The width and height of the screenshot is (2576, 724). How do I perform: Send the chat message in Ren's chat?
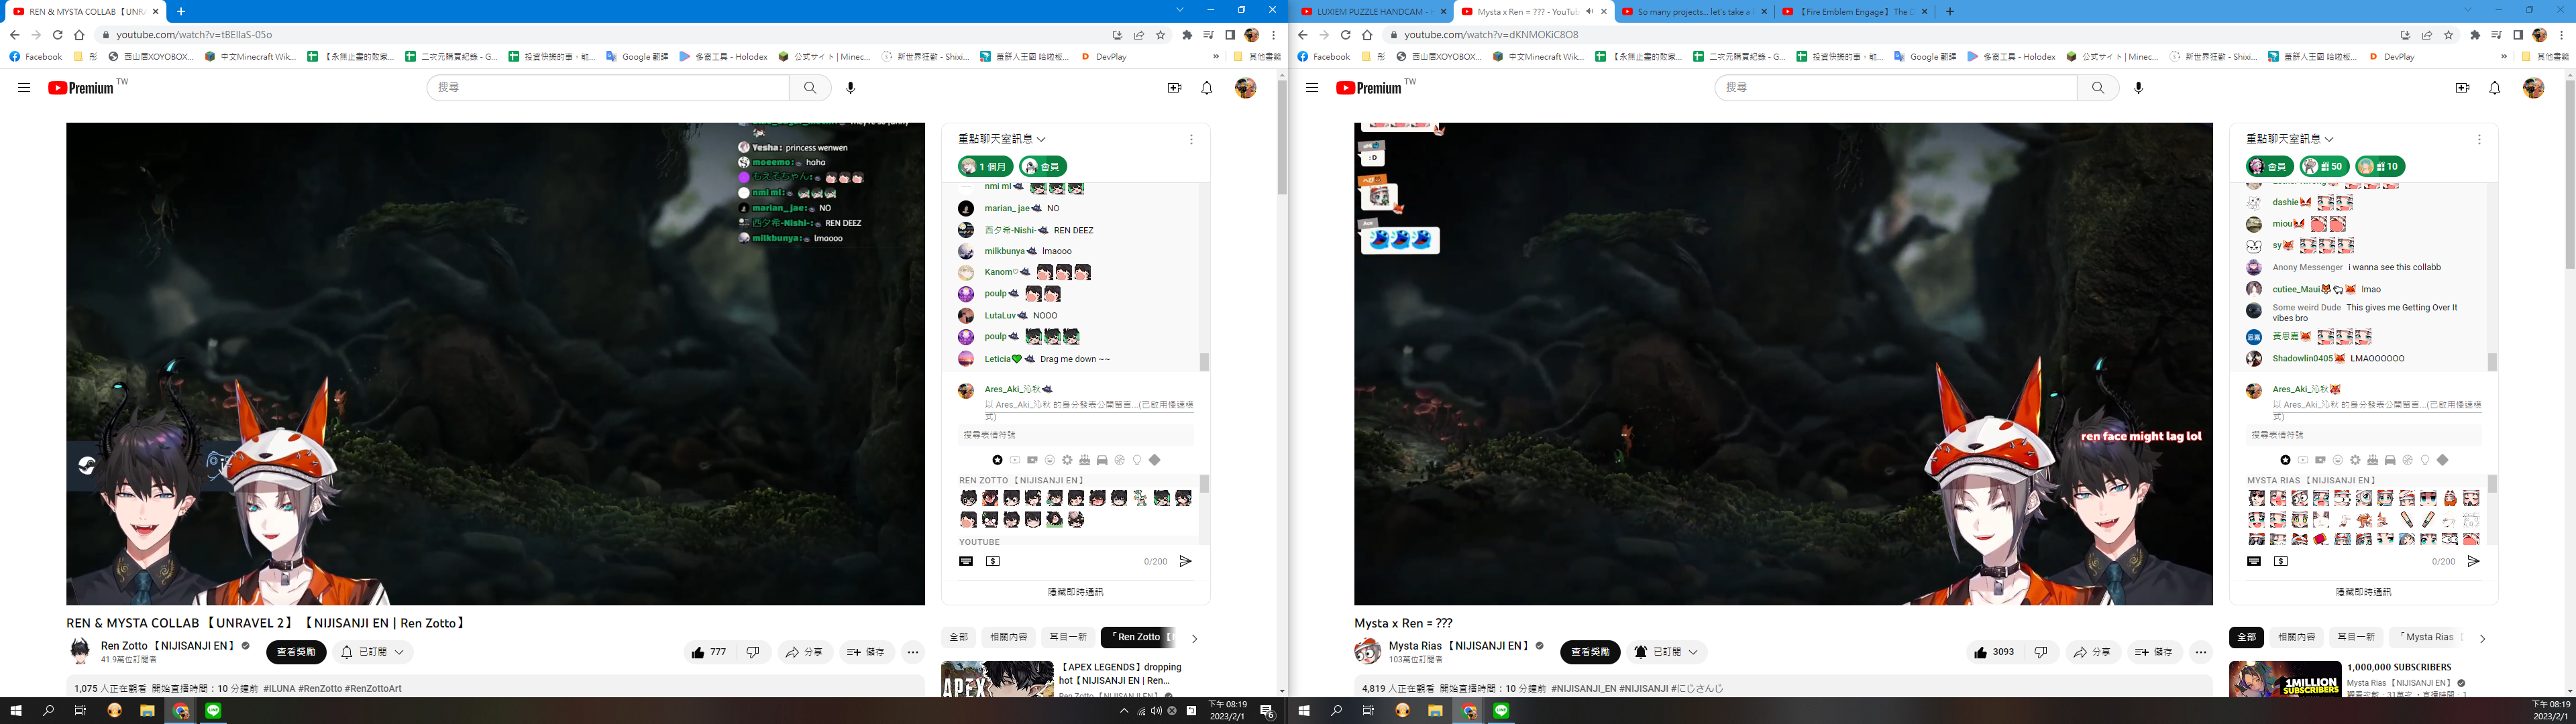(x=1185, y=562)
